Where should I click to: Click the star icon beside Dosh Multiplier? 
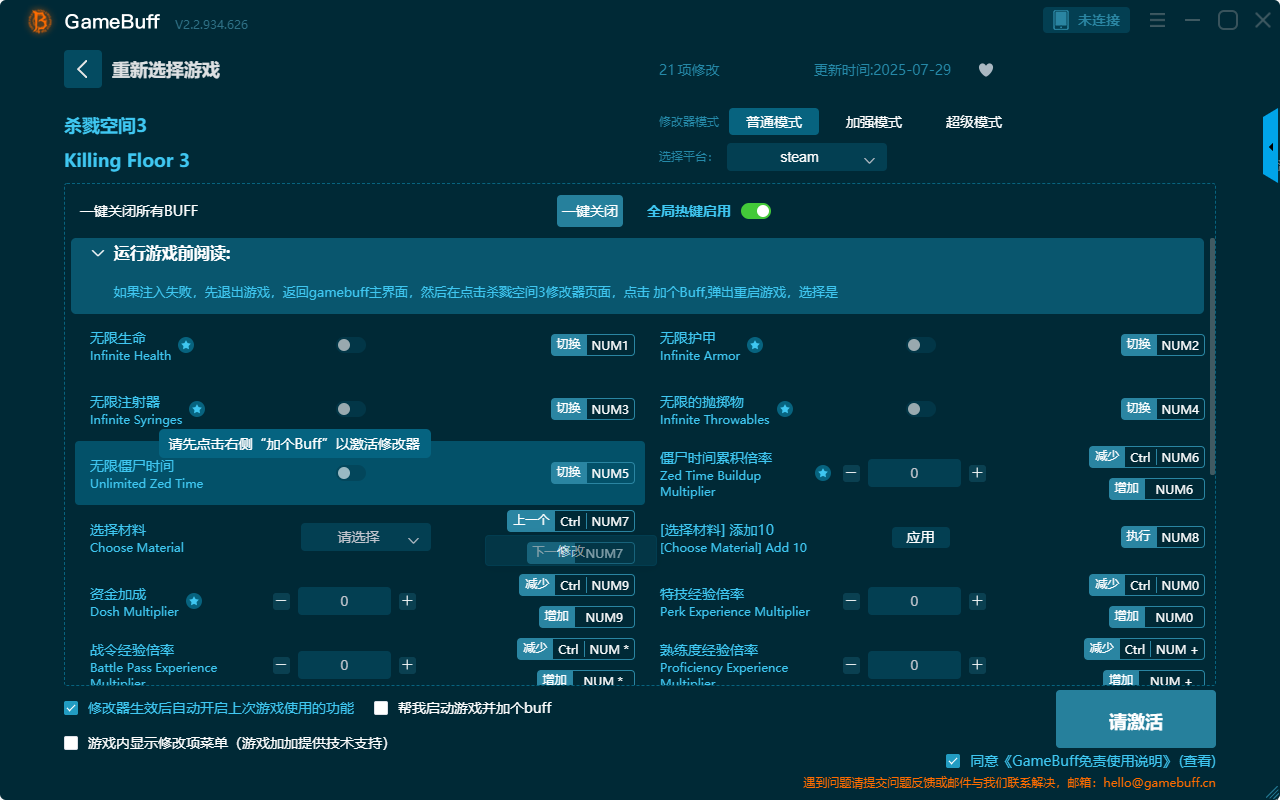194,603
